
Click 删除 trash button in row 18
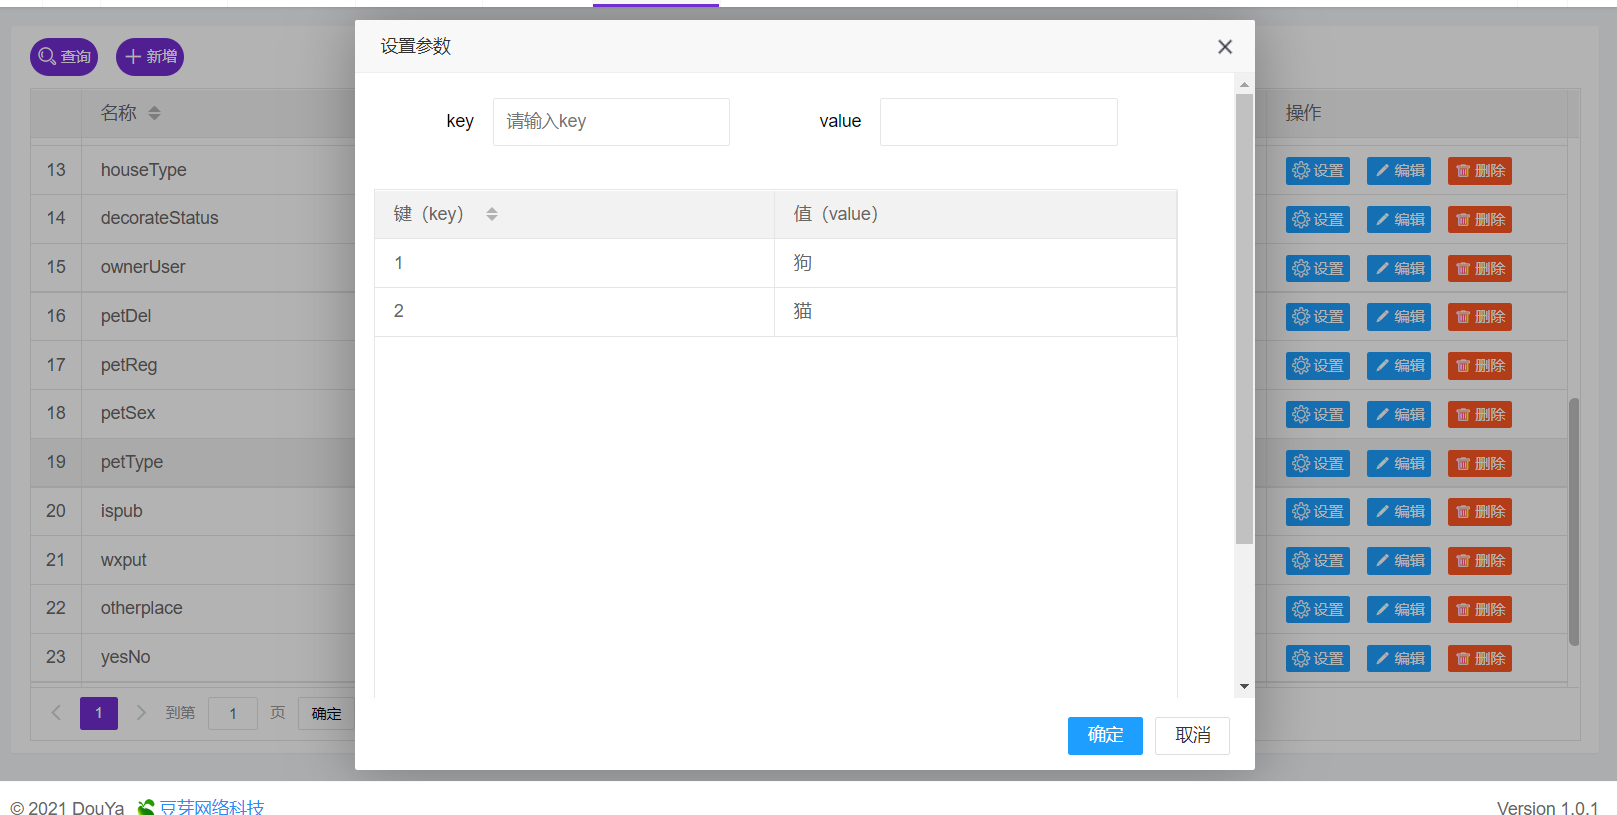point(1480,415)
